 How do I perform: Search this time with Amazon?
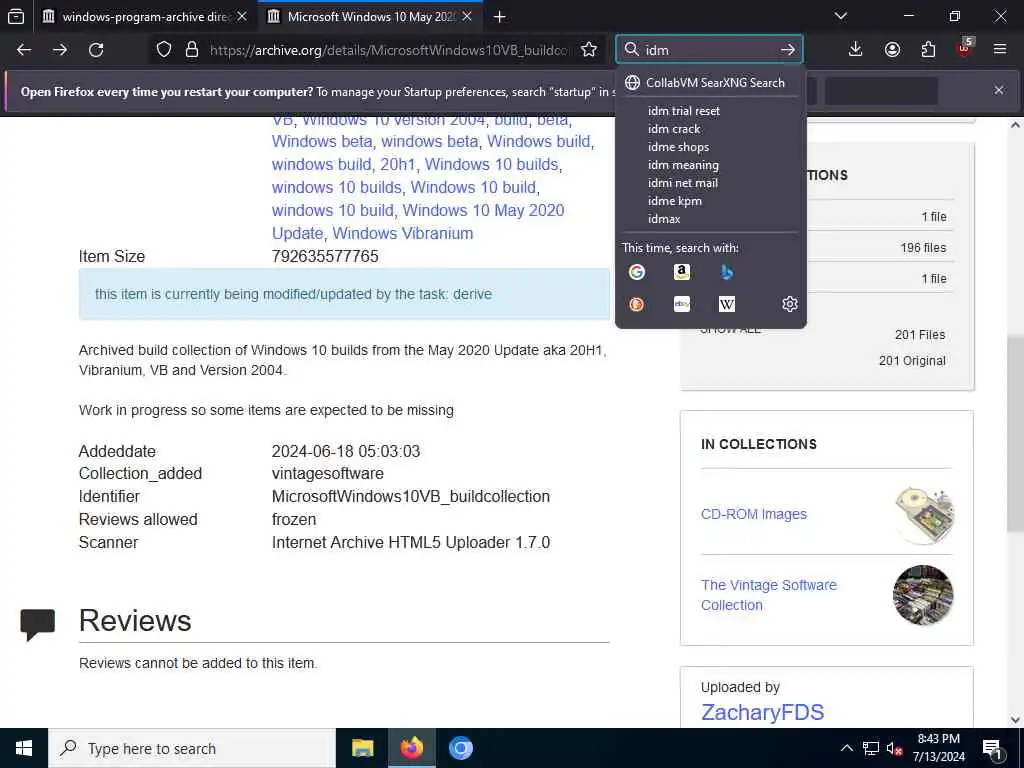pyautogui.click(x=682, y=272)
